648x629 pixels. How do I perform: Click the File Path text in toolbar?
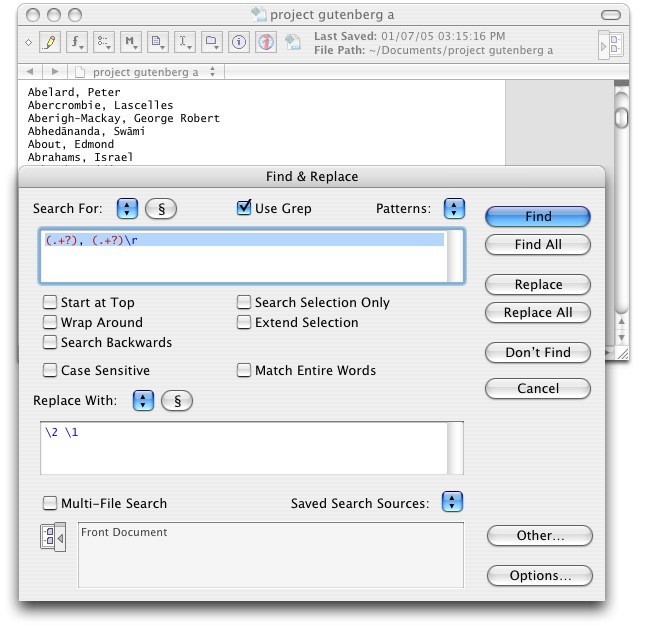tap(434, 50)
